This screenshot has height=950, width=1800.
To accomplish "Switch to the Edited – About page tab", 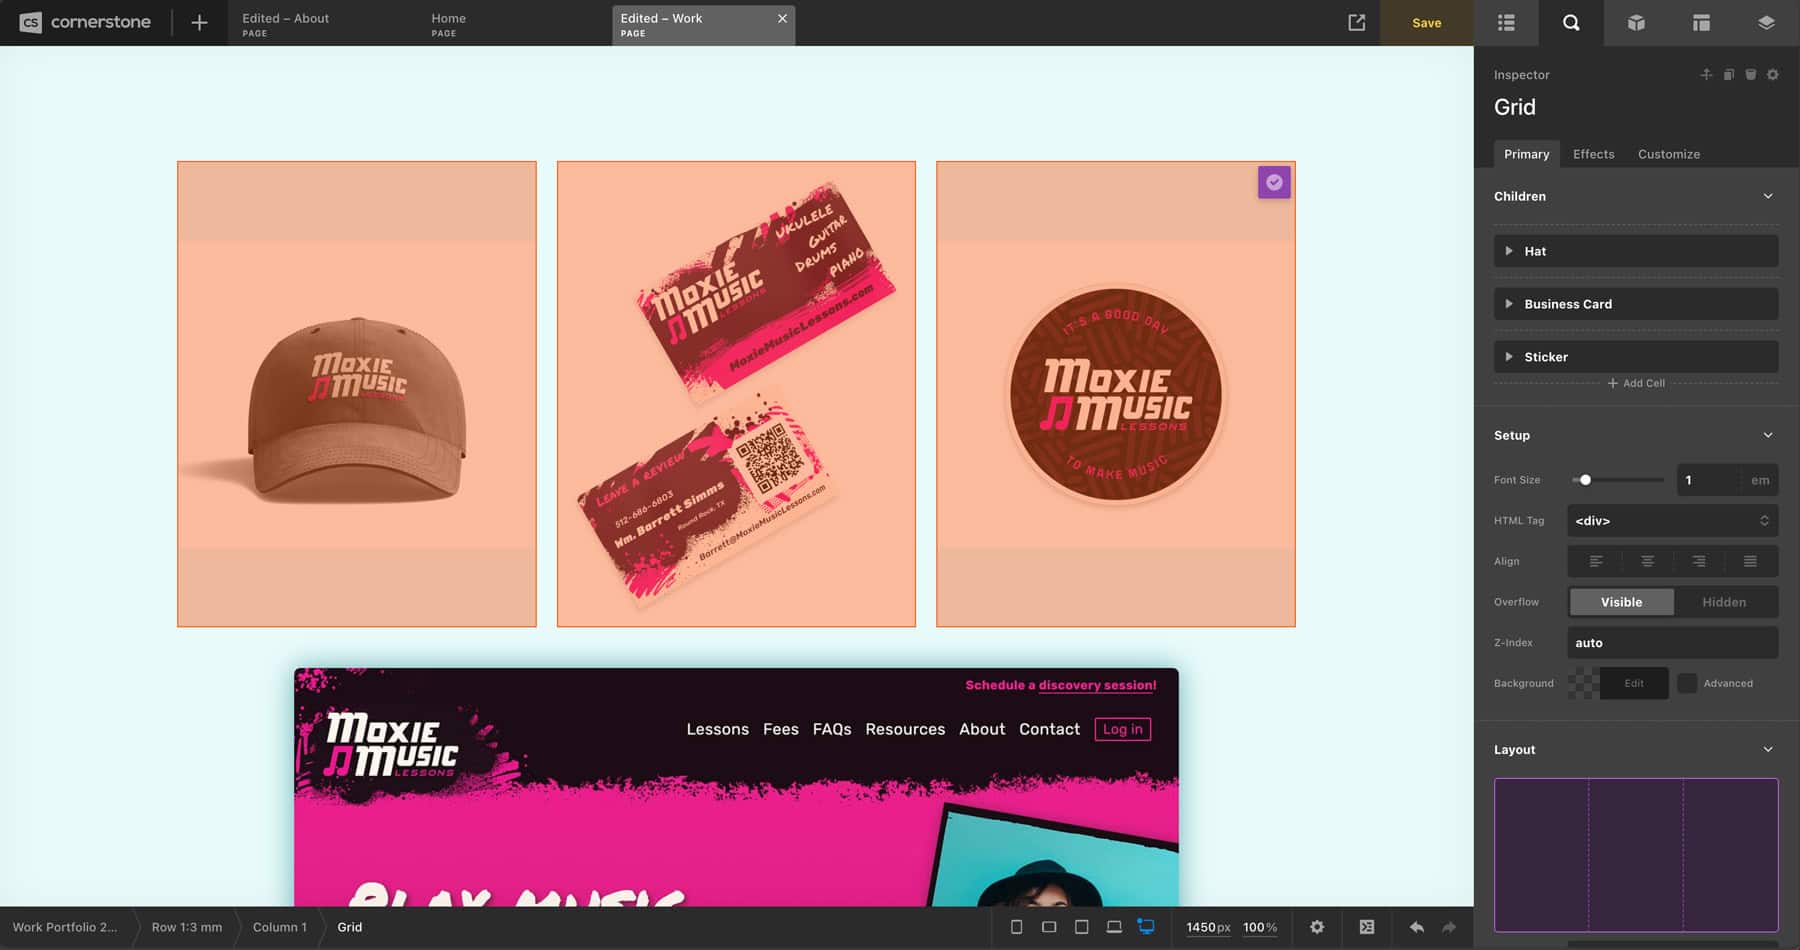I will coord(285,24).
